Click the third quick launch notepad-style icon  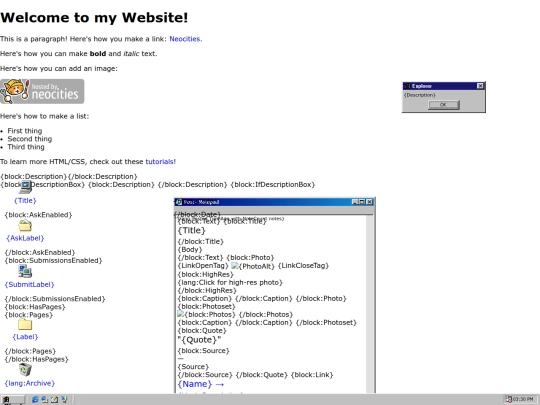coord(54,399)
